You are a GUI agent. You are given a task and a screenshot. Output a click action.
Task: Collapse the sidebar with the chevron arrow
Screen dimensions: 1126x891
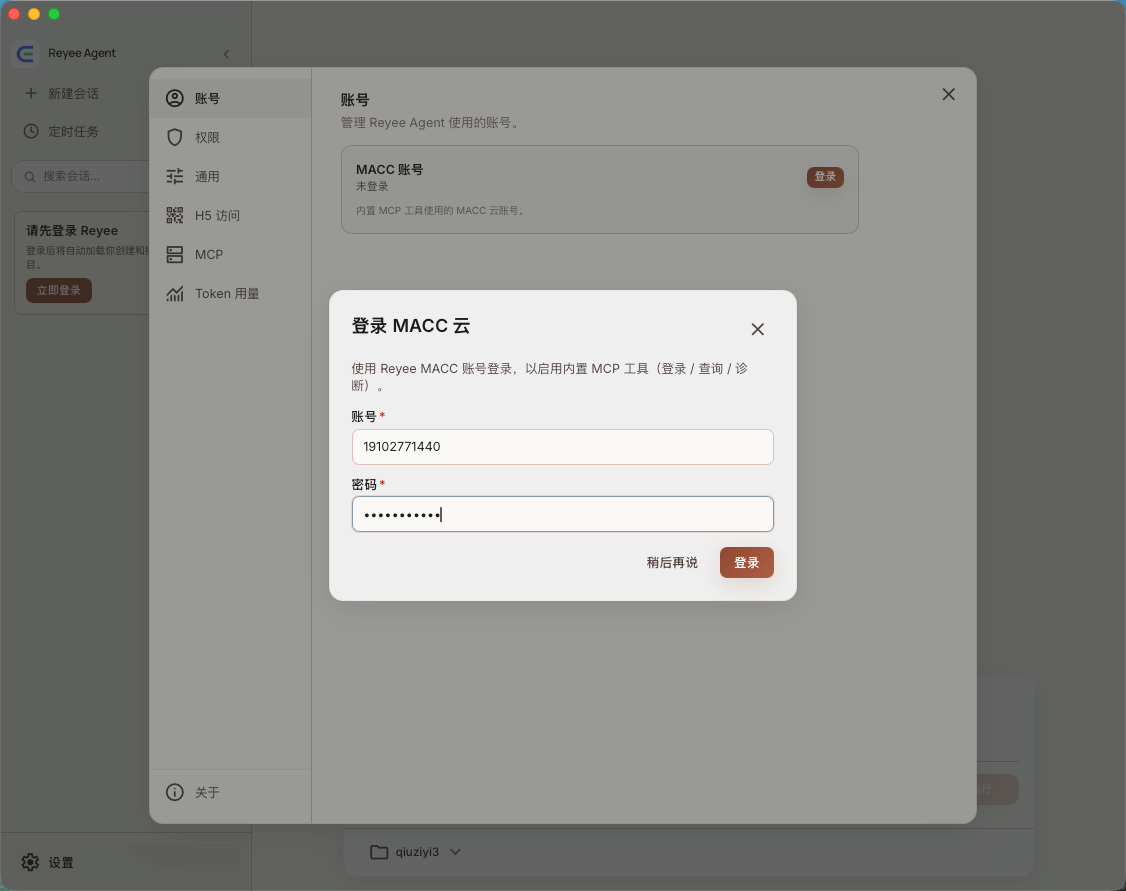(x=226, y=54)
